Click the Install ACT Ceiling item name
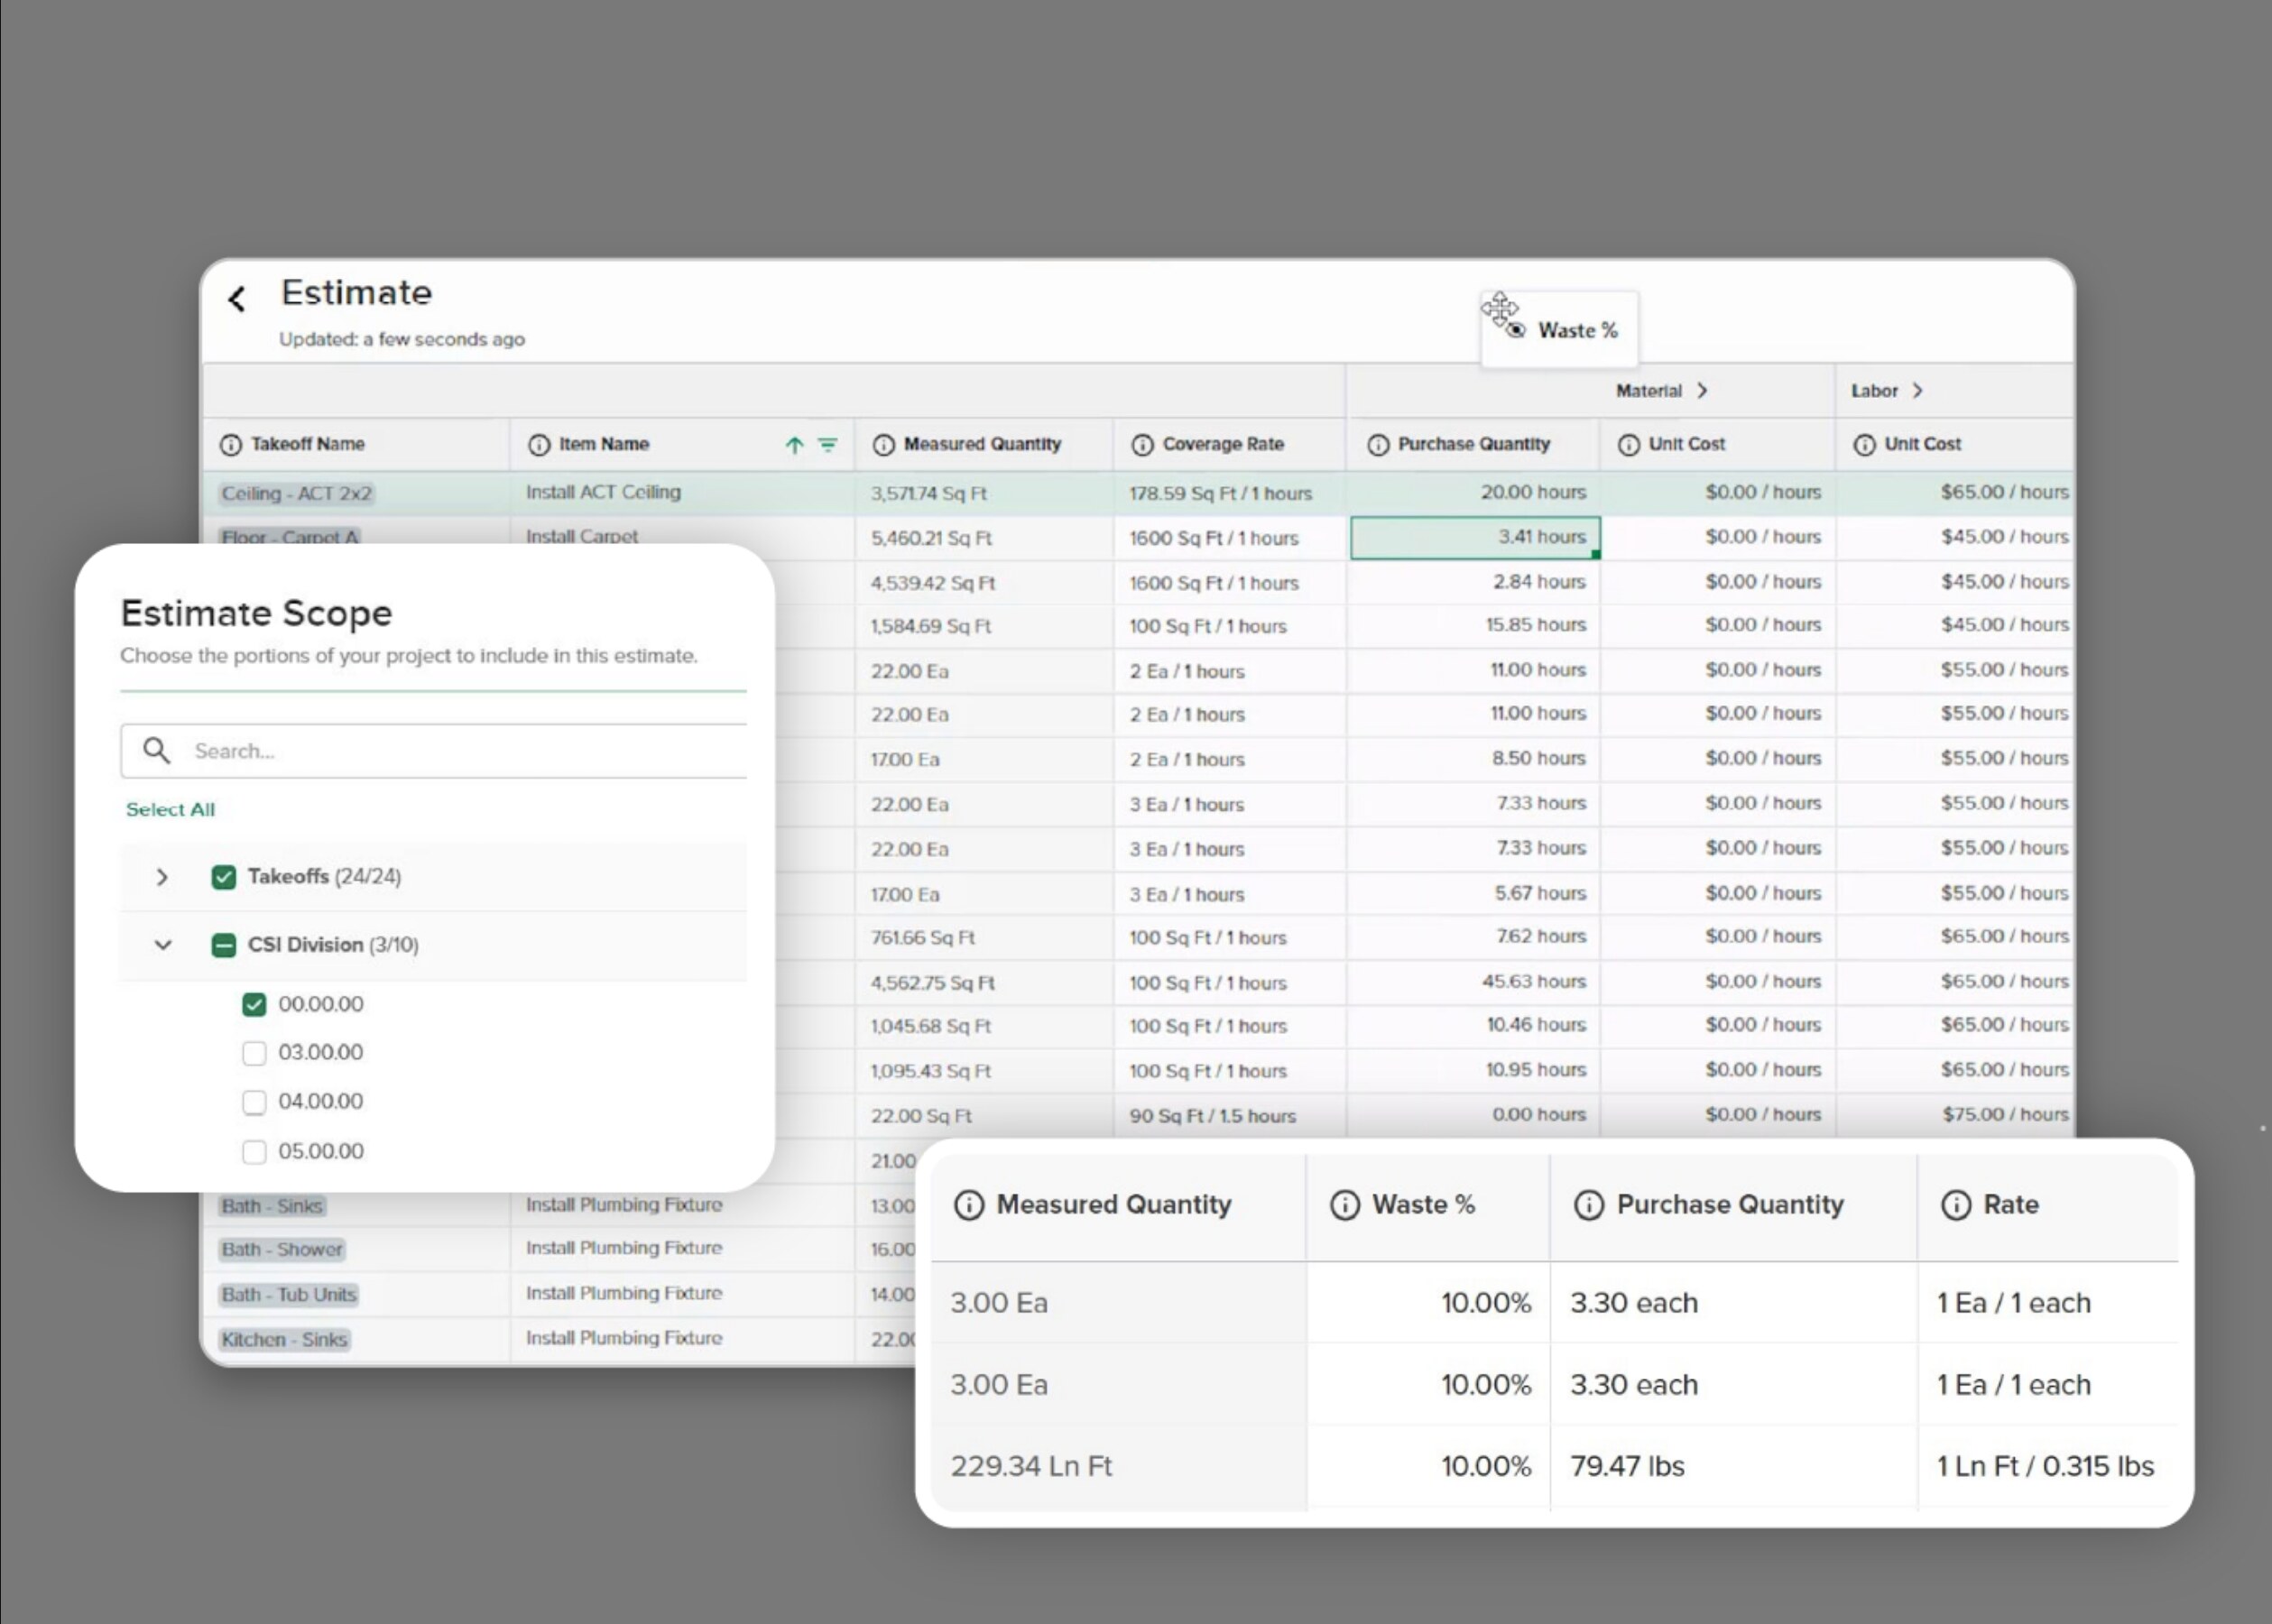 pos(603,492)
